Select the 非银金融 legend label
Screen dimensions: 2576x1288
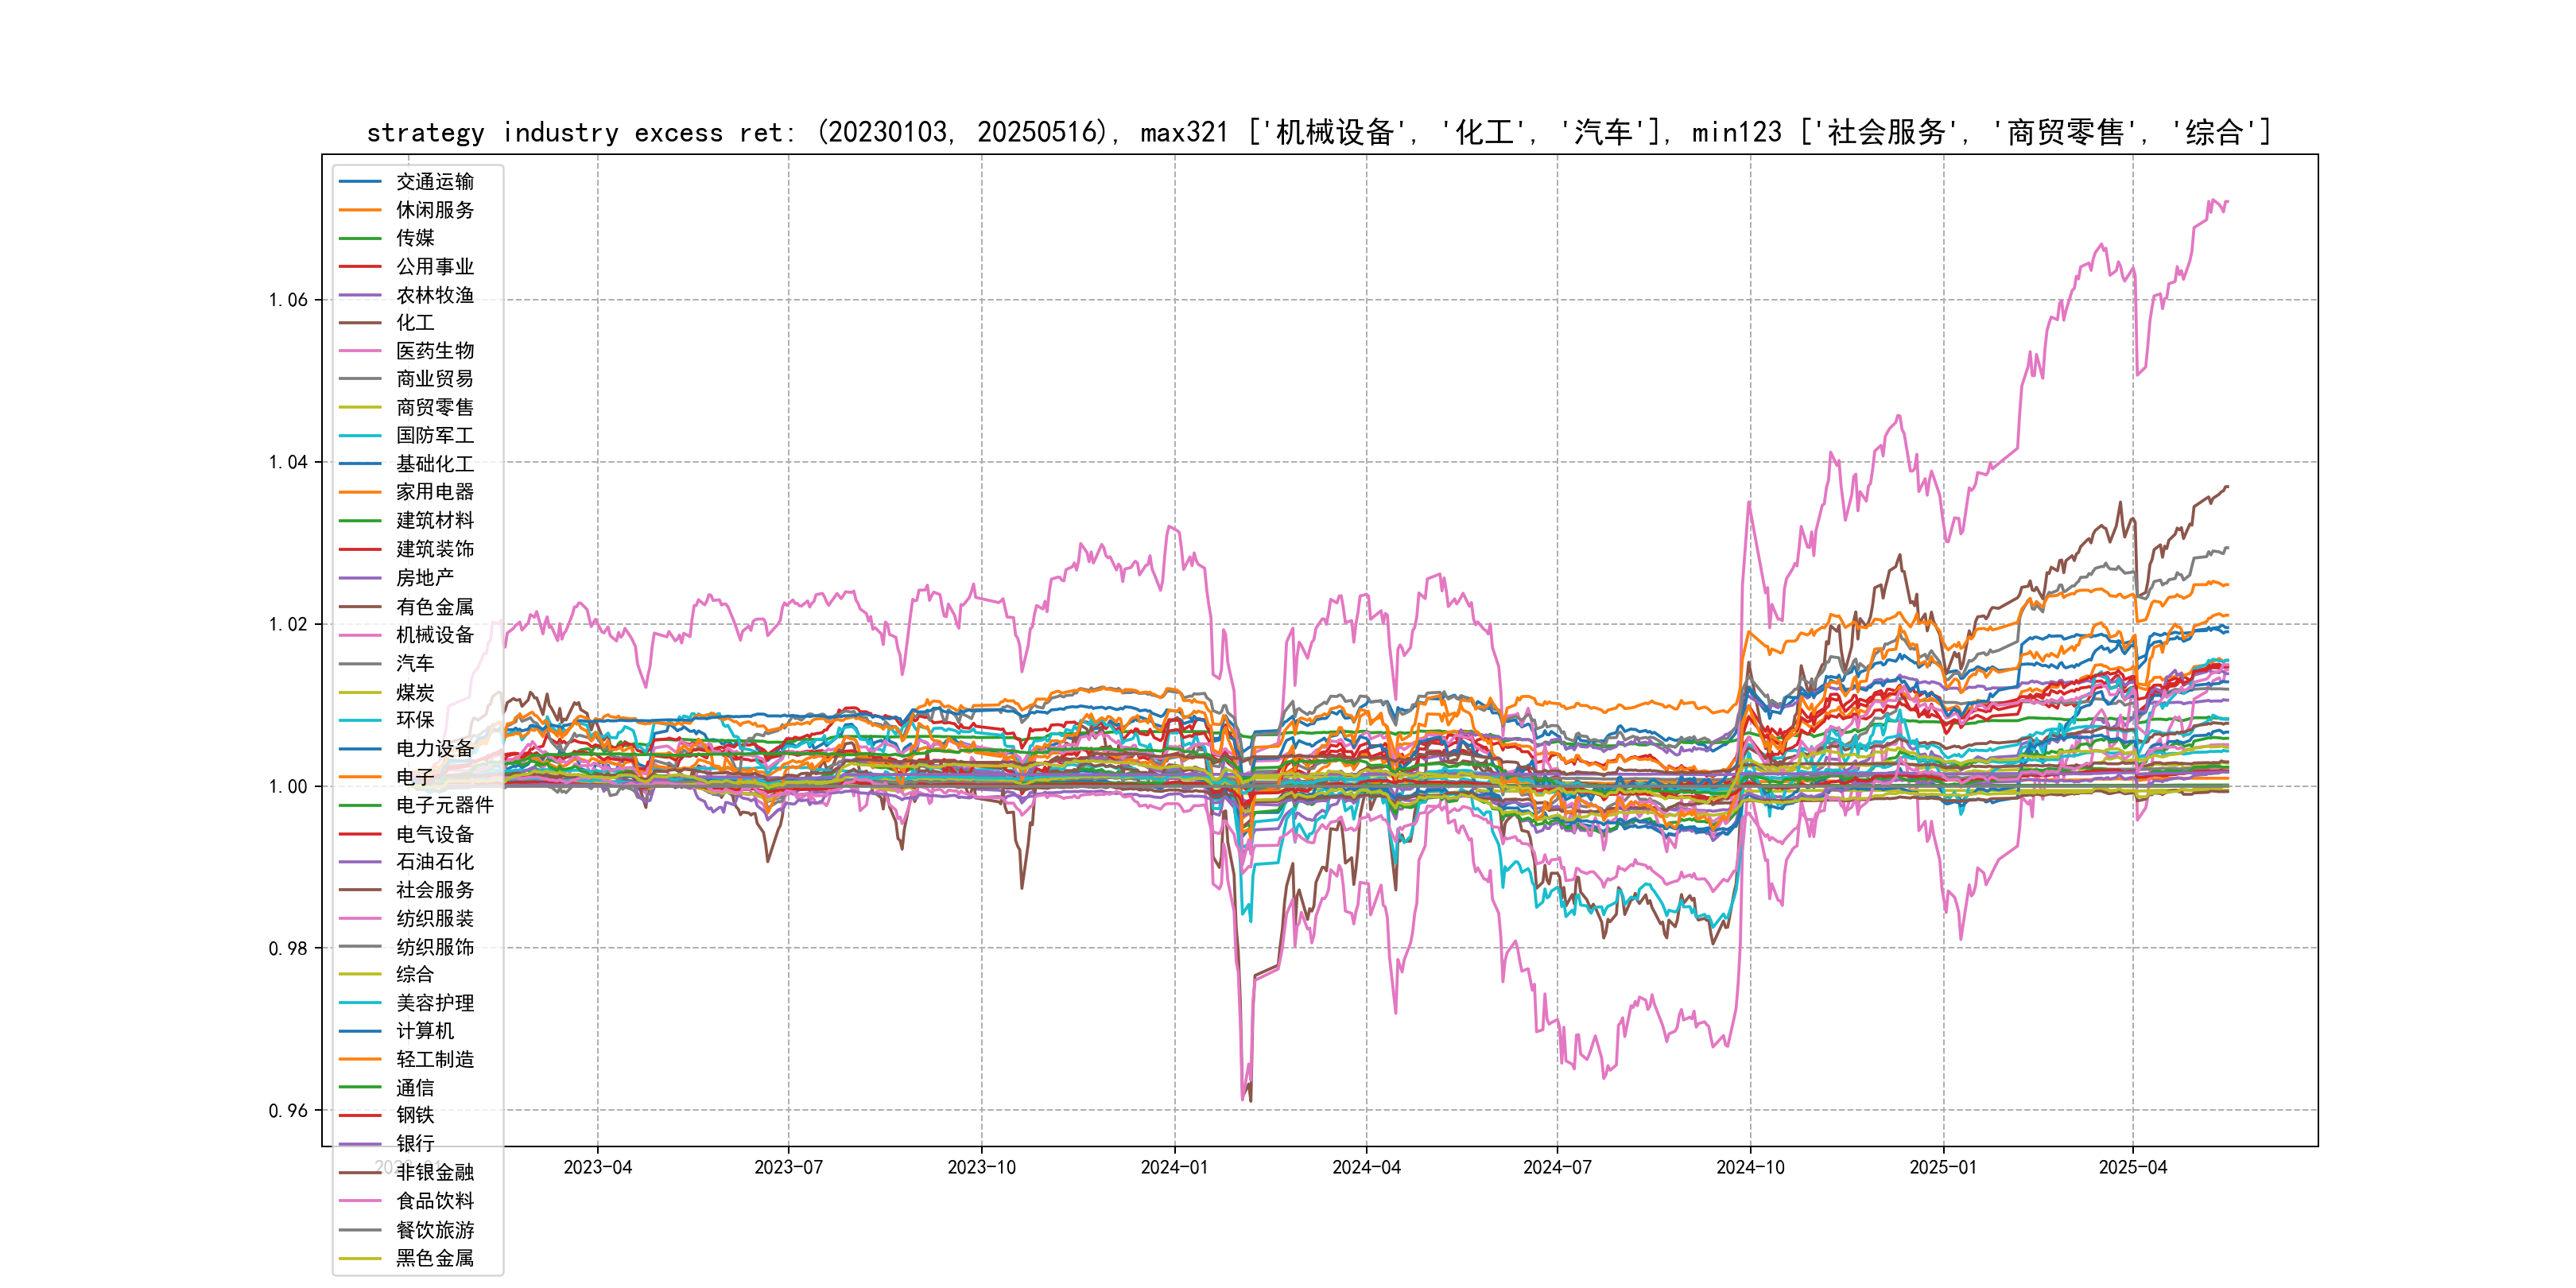tap(434, 1173)
